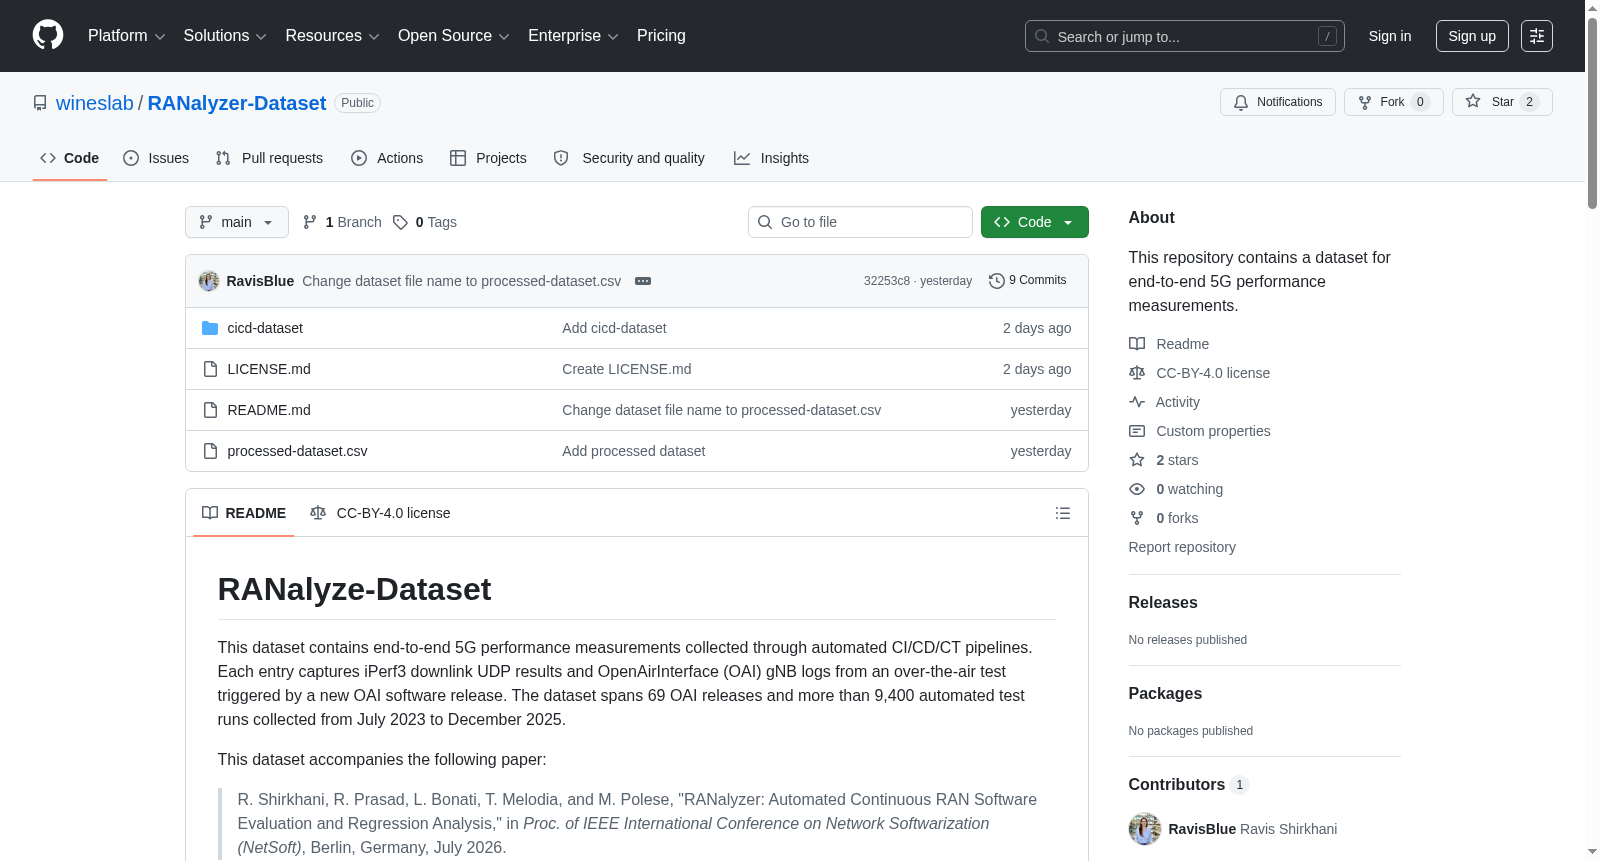Click the Fork icon
Screen dimensions: 1600x861
coord(1365,102)
